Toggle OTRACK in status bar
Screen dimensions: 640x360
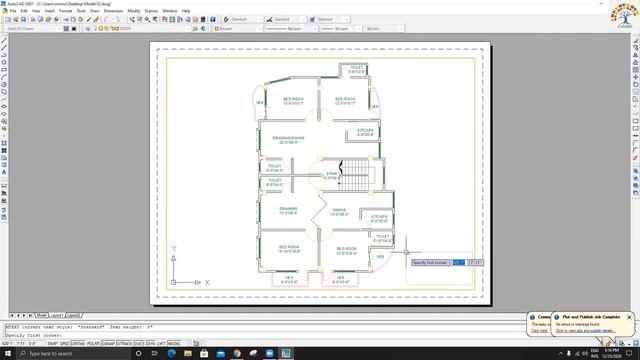click(x=124, y=344)
